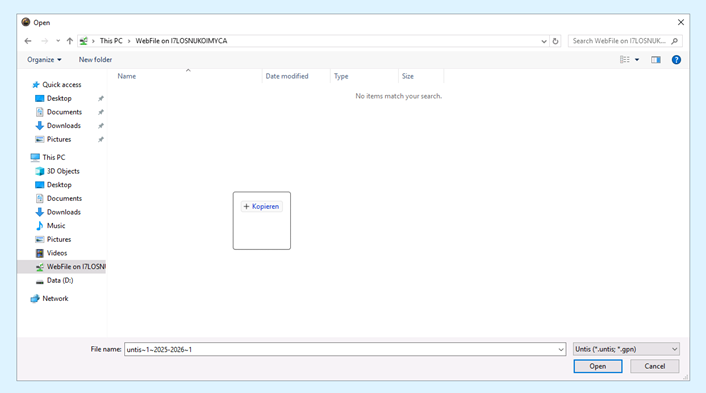The image size is (706, 393).
Task: Create a New folder
Action: [x=95, y=59]
